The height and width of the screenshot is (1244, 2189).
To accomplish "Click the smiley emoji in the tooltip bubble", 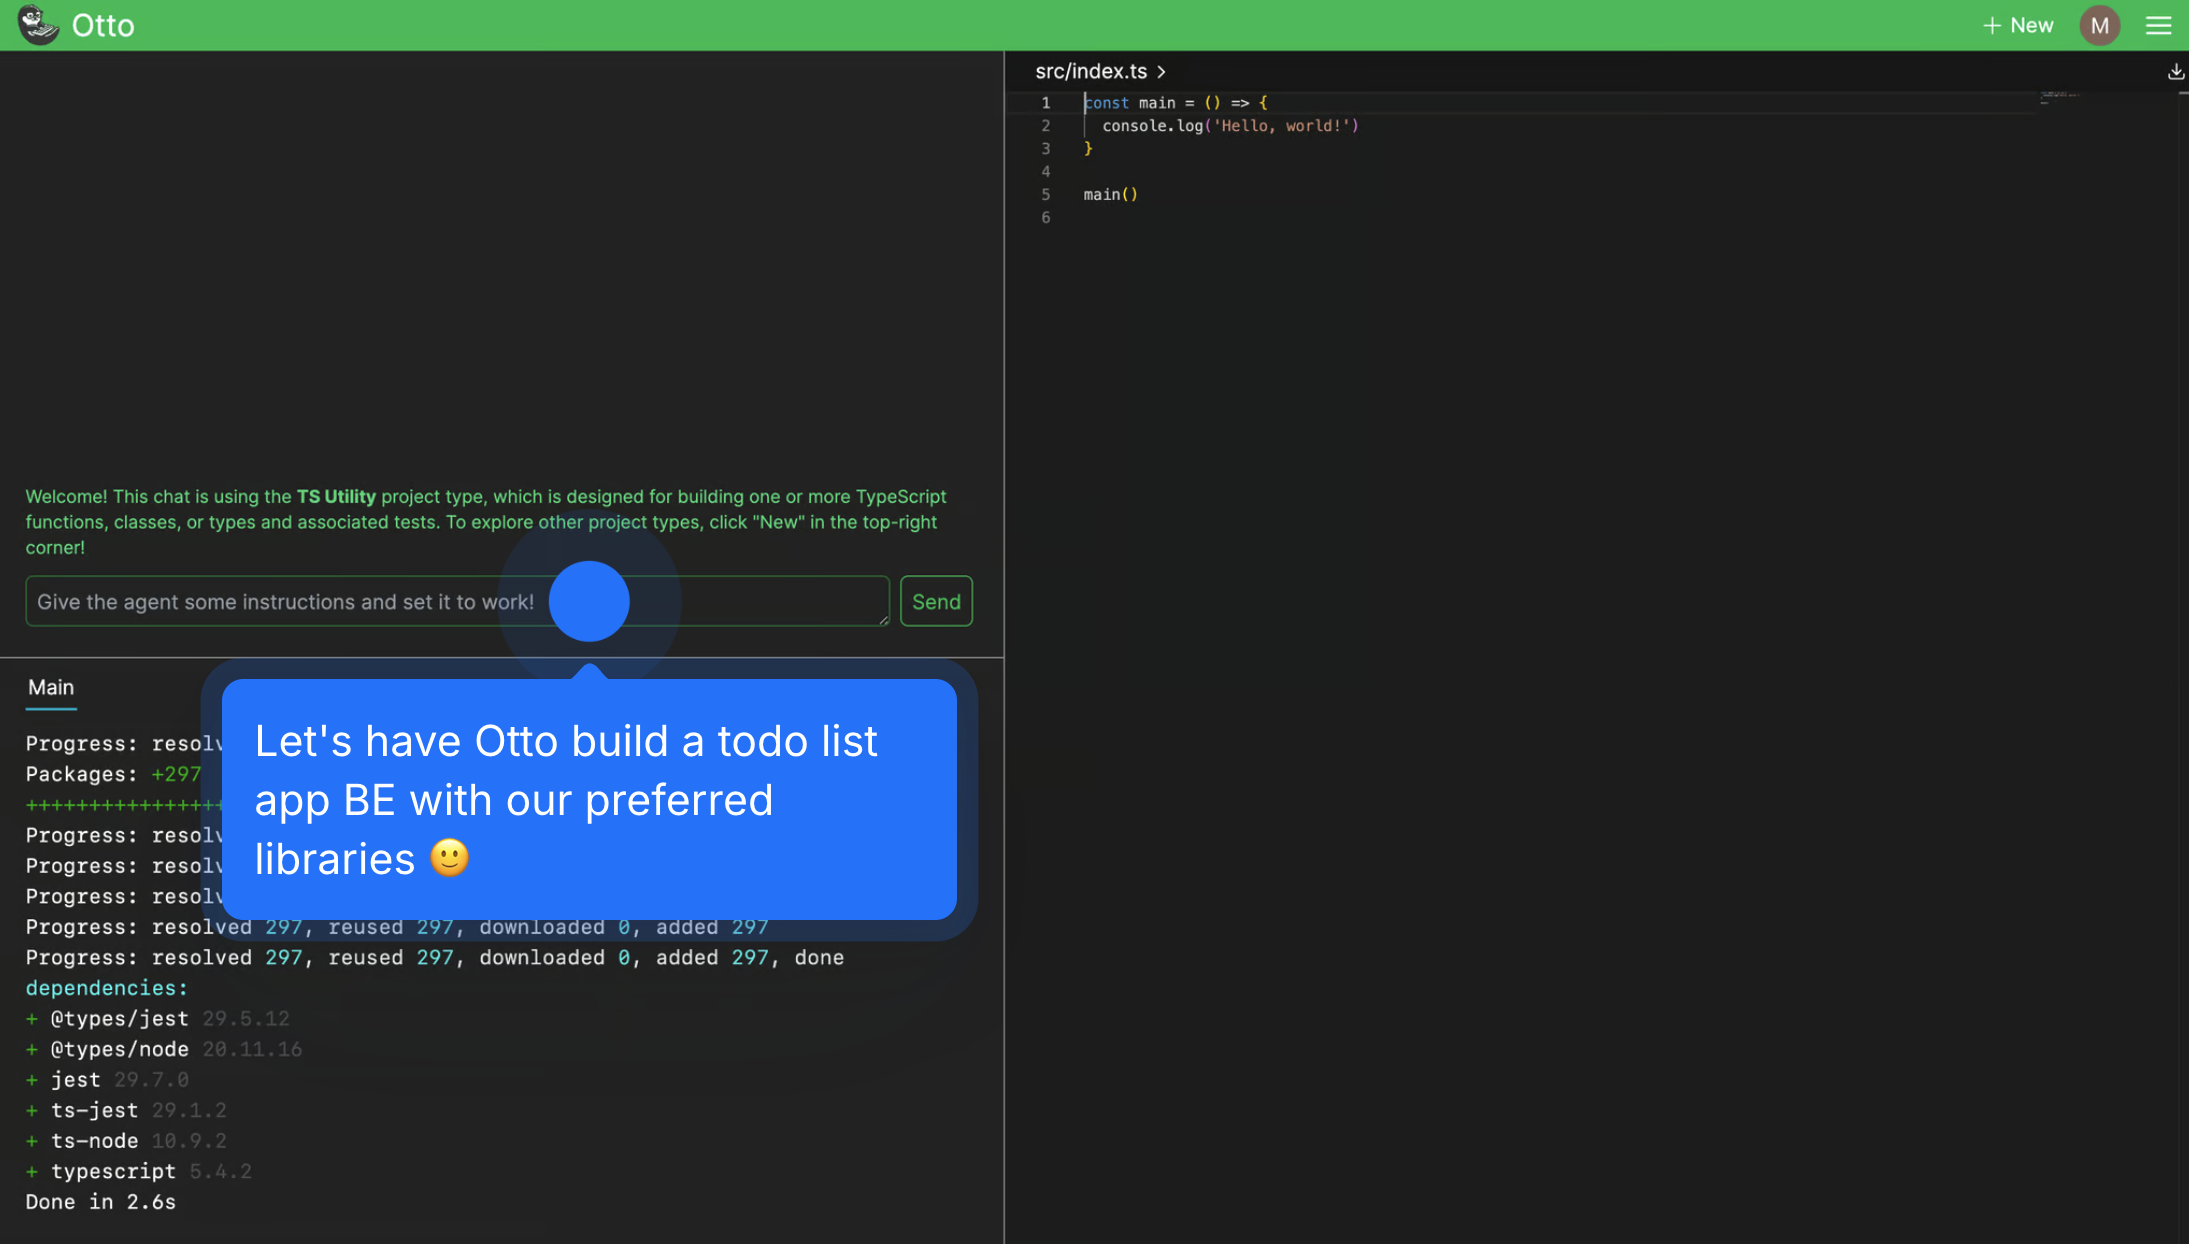I will 449,858.
